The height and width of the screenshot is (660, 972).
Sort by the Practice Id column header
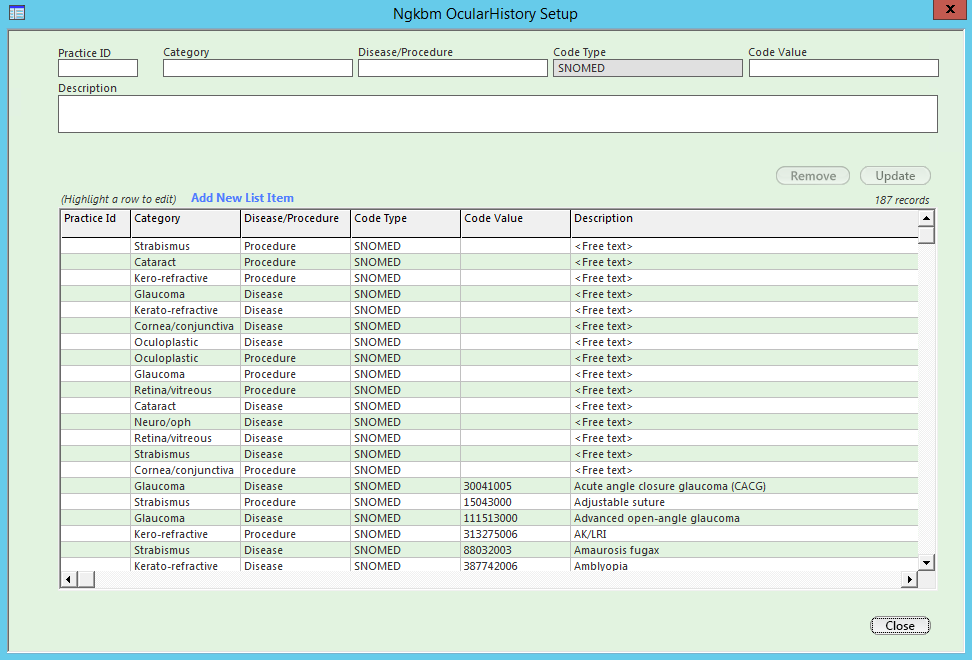click(95, 224)
